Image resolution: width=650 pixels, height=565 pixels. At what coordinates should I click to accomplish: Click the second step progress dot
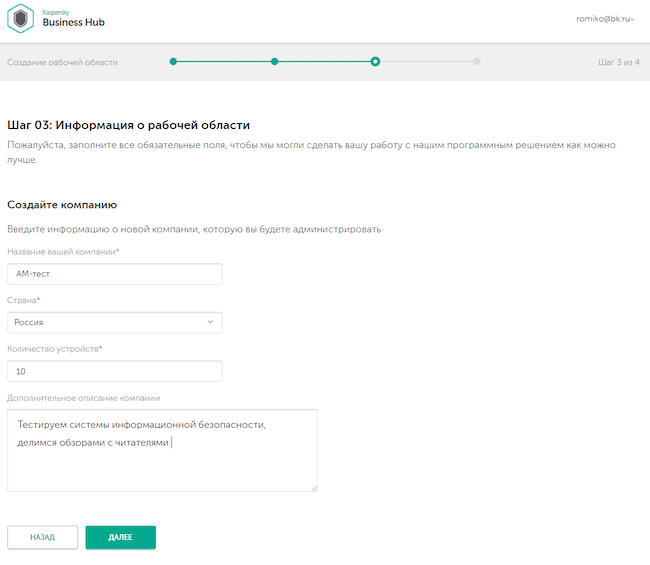(274, 62)
